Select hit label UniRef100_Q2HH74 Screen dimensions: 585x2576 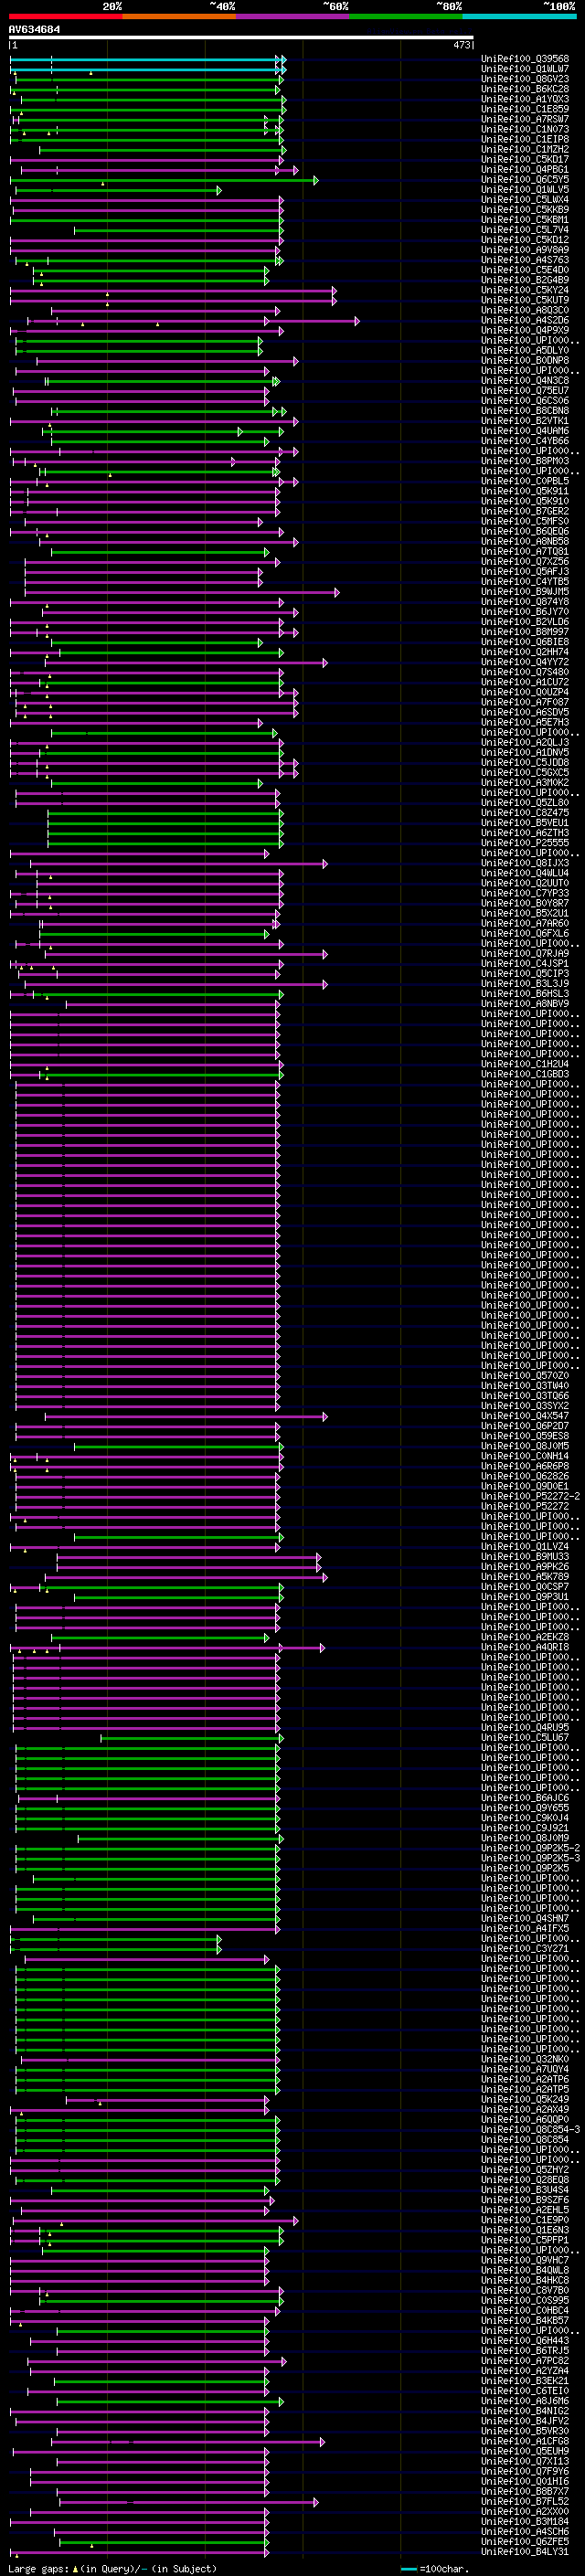(525, 652)
